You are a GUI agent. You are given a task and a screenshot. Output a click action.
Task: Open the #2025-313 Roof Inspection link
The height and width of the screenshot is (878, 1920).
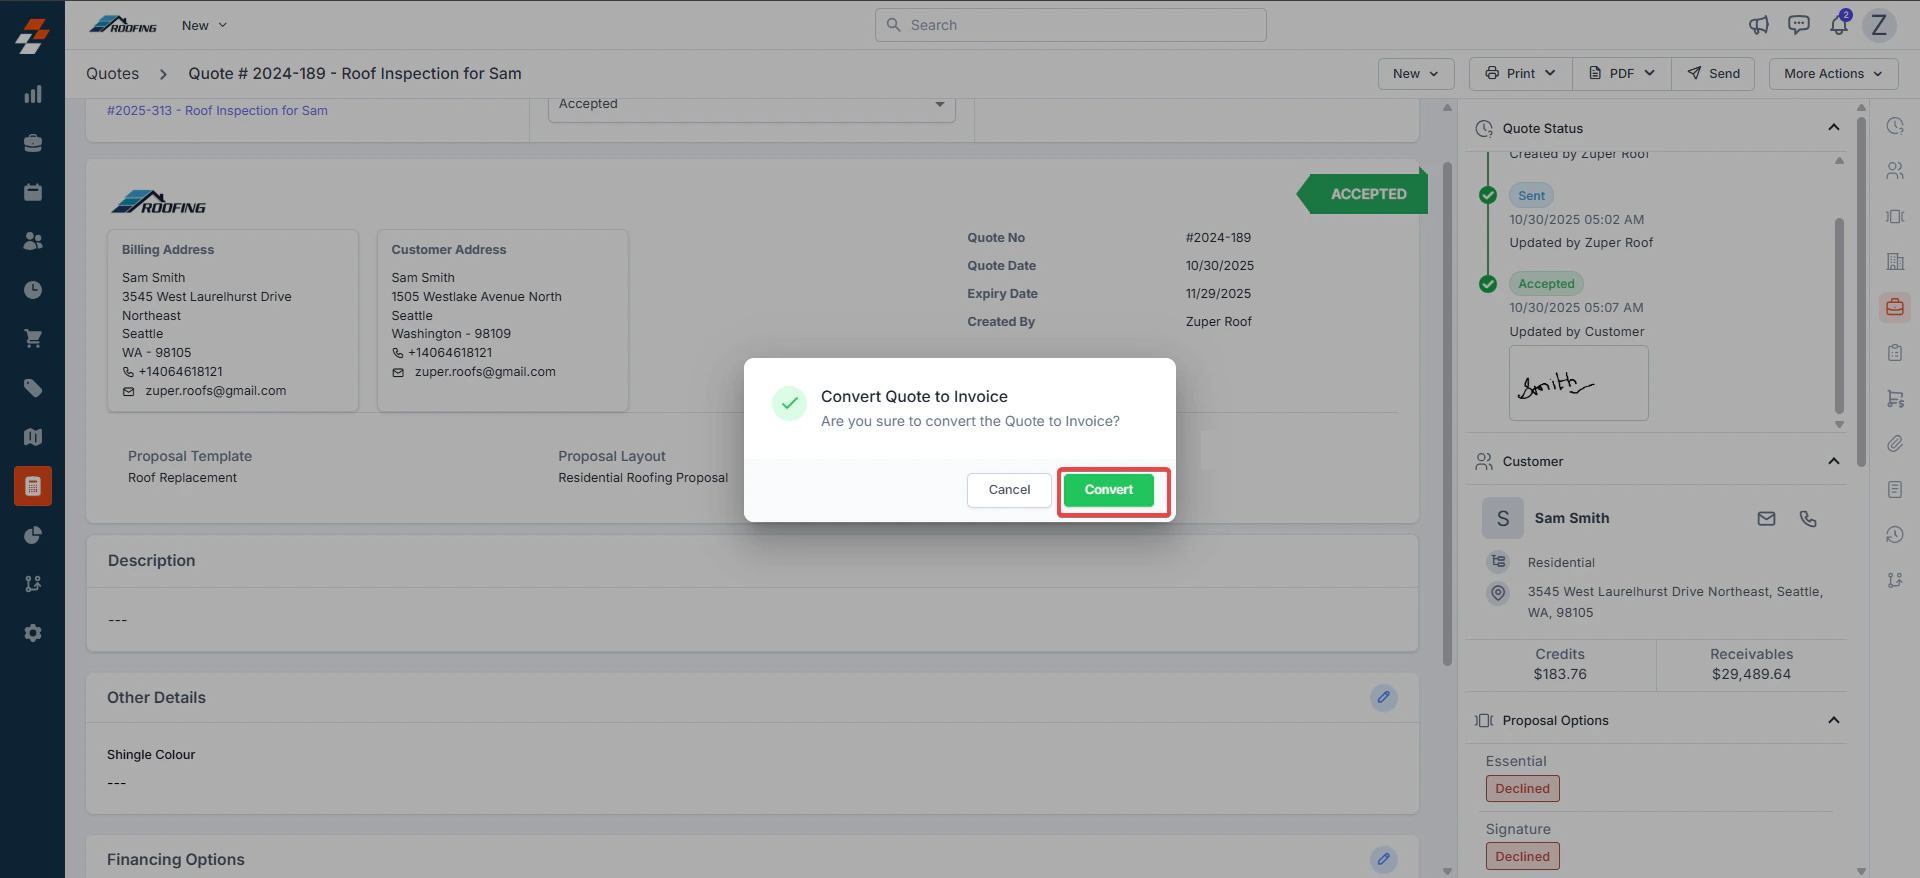click(217, 110)
